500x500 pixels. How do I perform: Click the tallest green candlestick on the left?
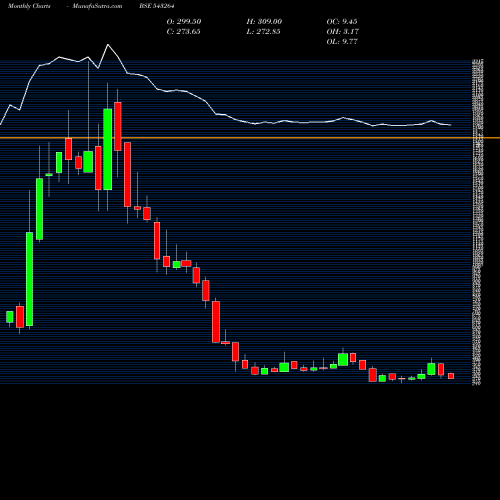(30, 279)
